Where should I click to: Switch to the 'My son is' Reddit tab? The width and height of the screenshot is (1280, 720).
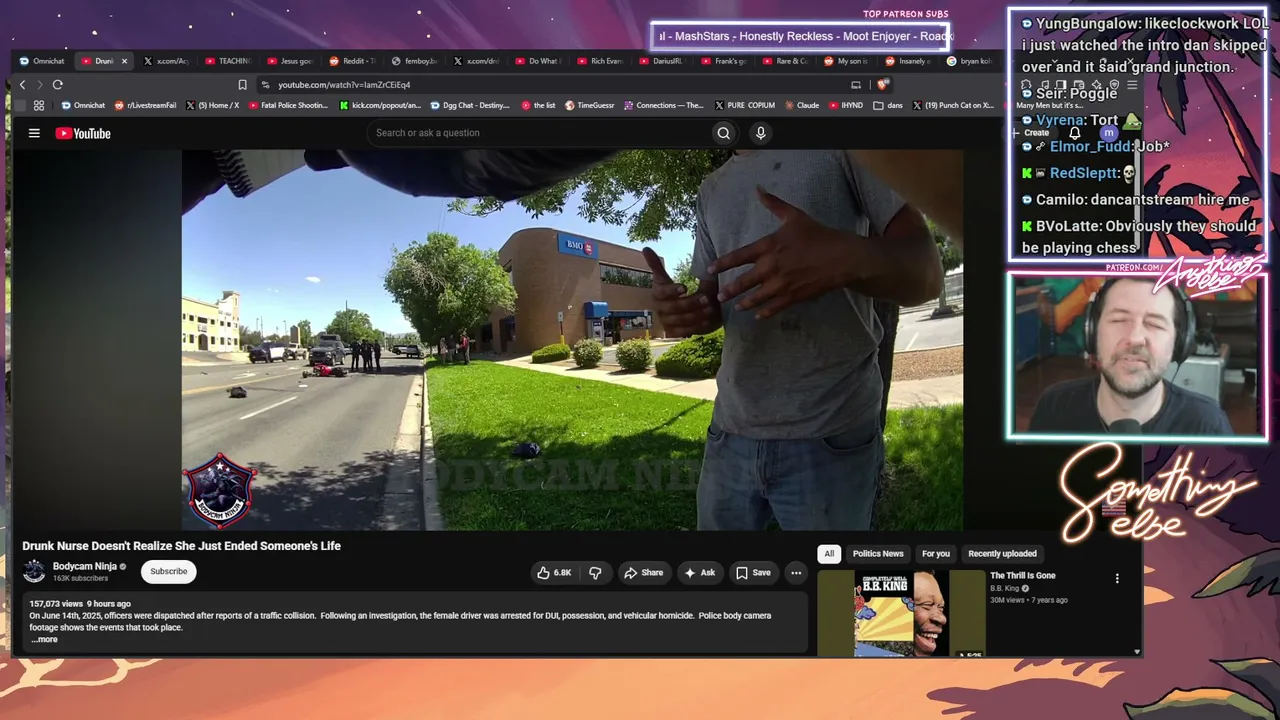(x=848, y=61)
